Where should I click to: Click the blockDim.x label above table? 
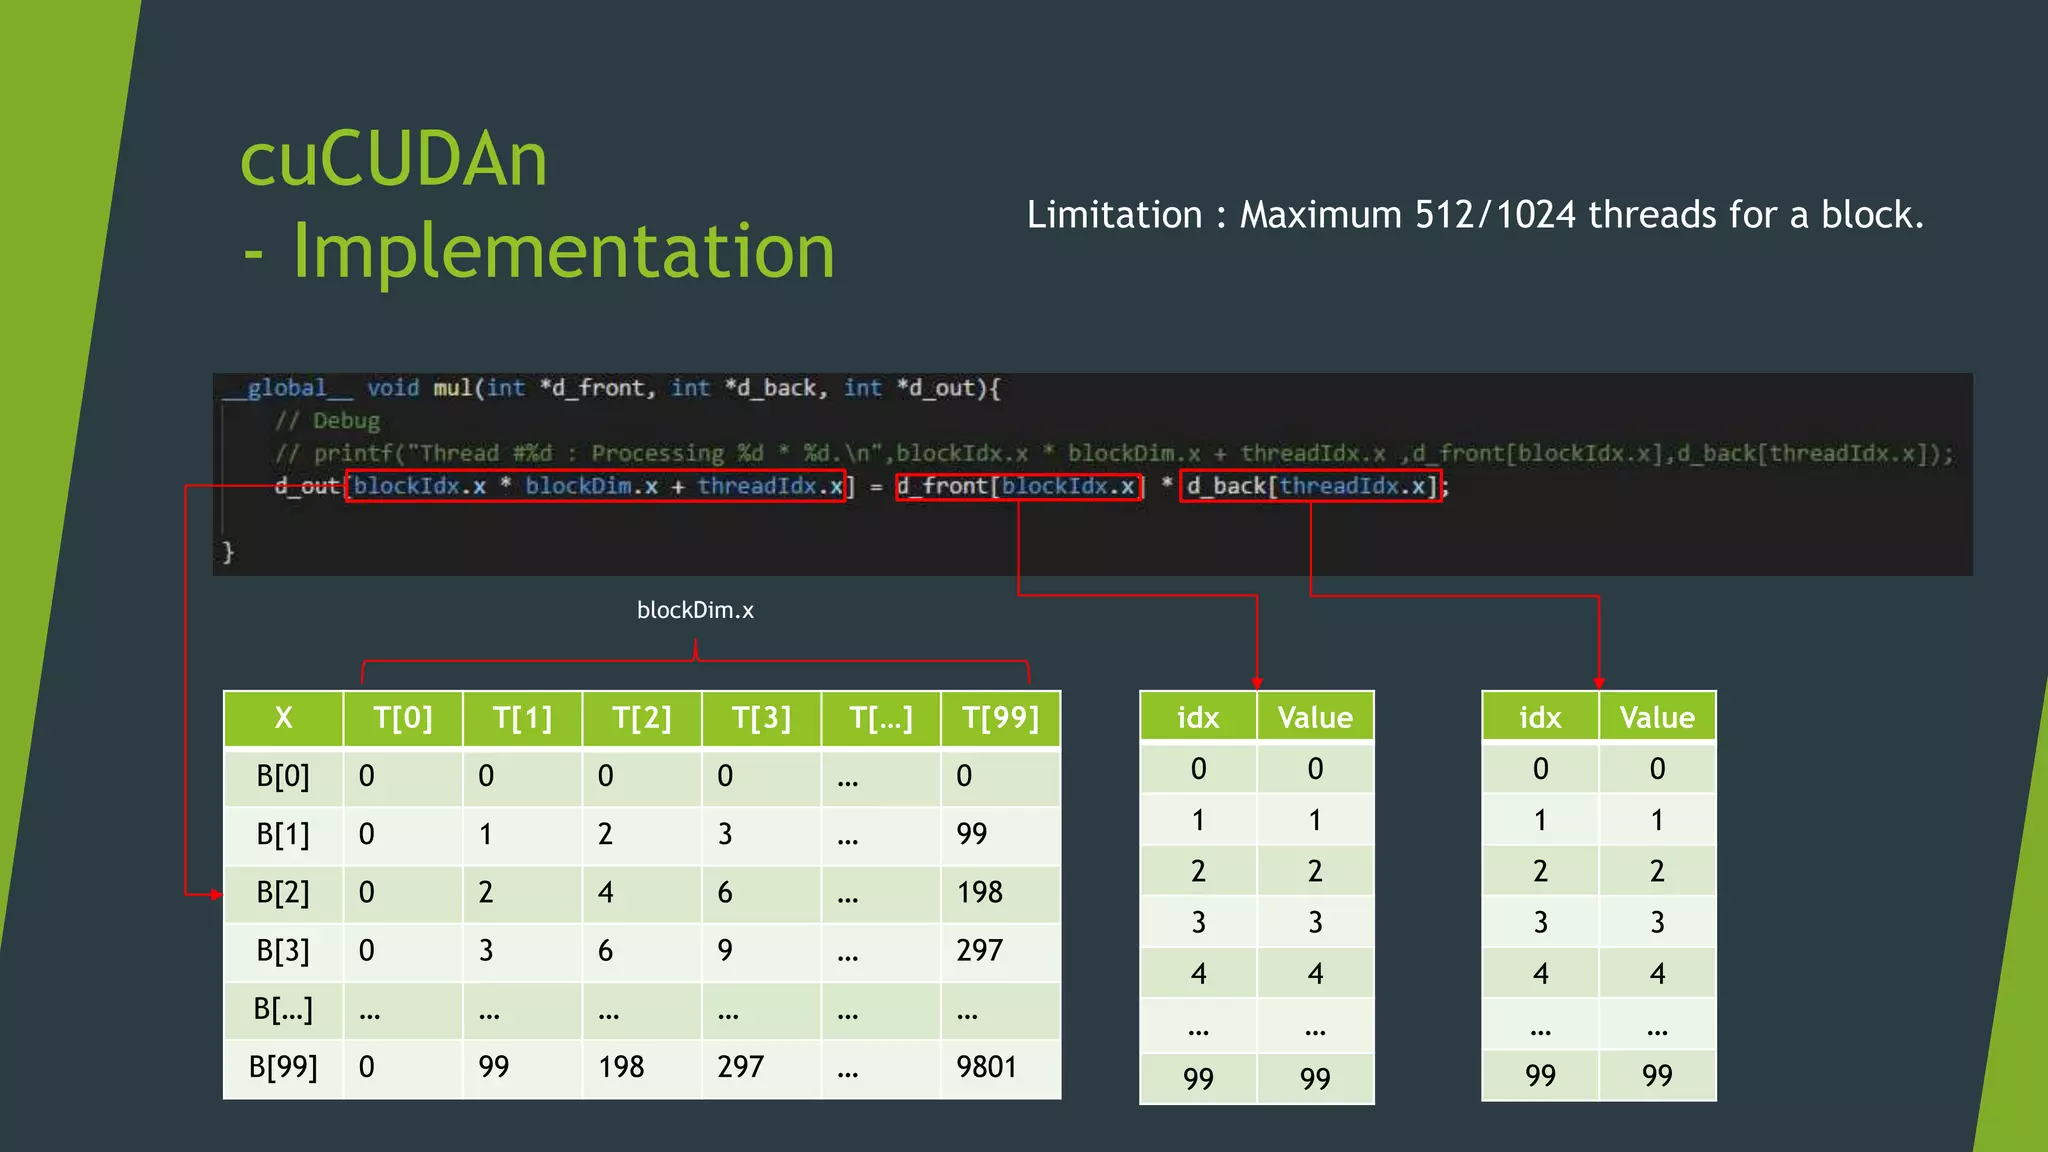tap(695, 610)
